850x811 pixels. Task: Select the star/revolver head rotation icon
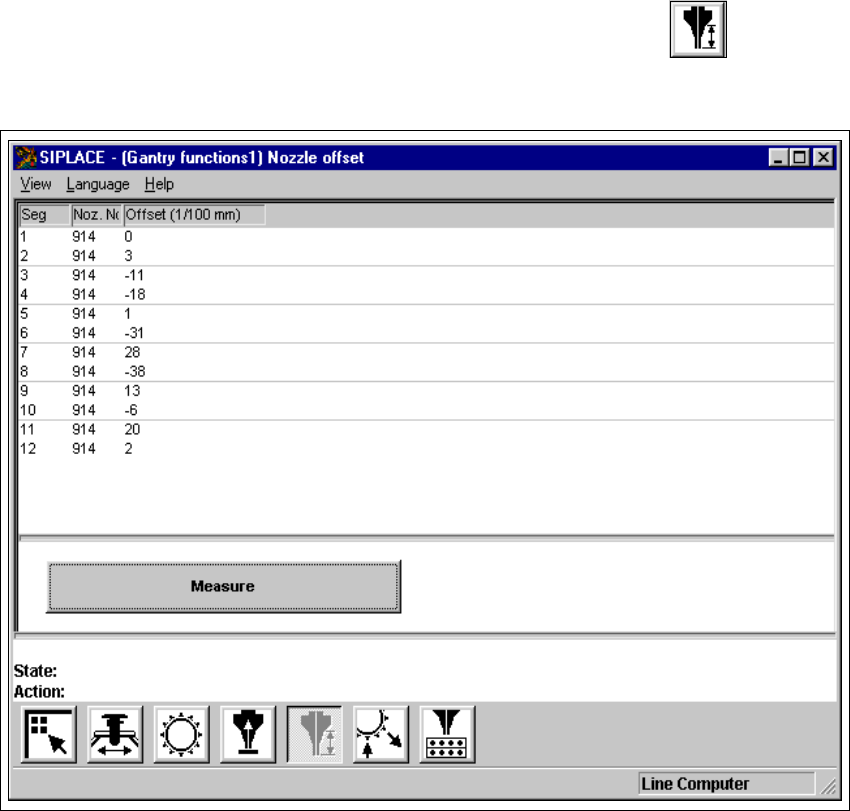pos(181,735)
